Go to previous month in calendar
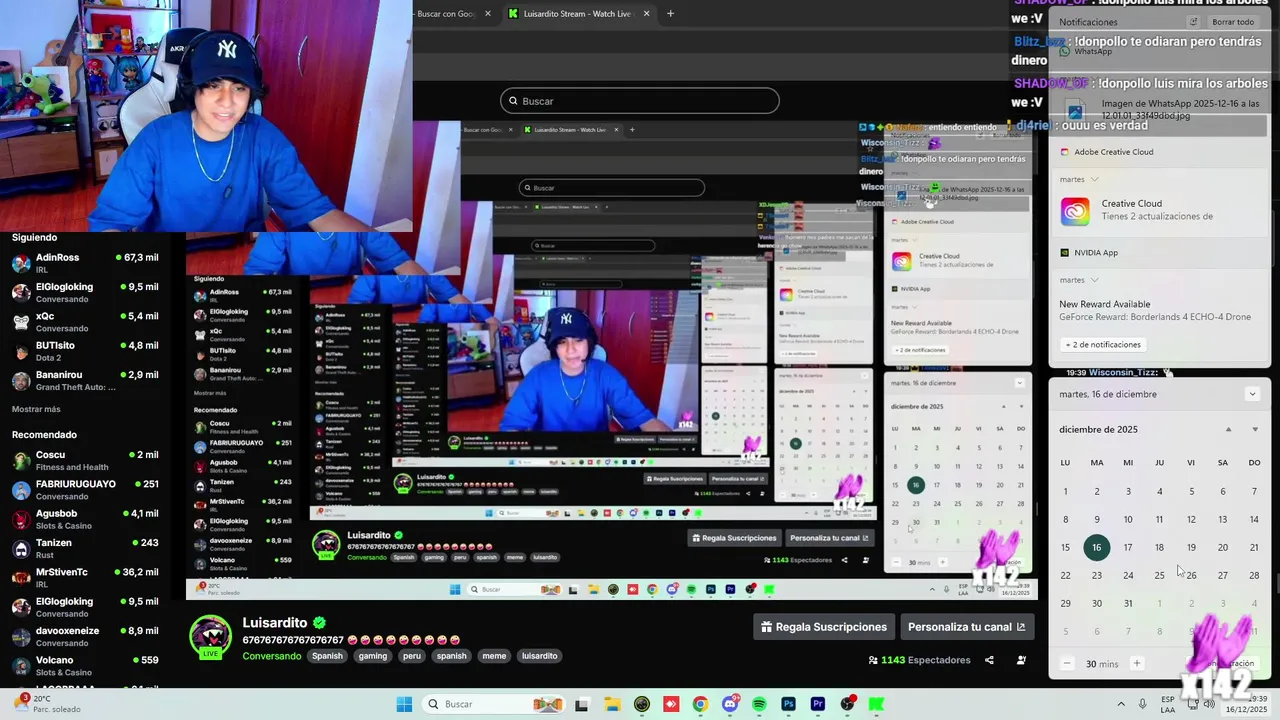This screenshot has width=1280, height=720. click(x=1229, y=429)
